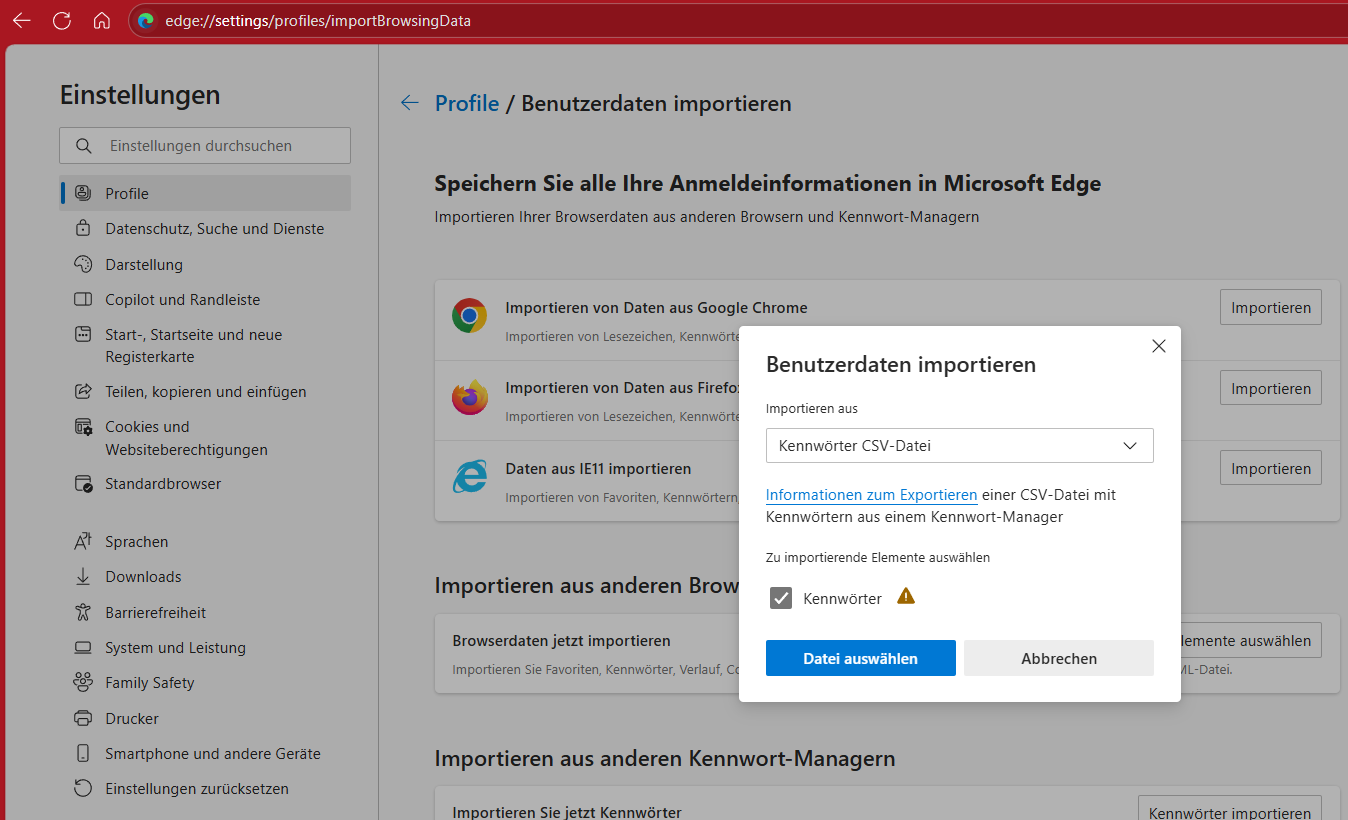
Task: Click the Importieren von Daten aus Google Chrome title
Action: tap(656, 308)
